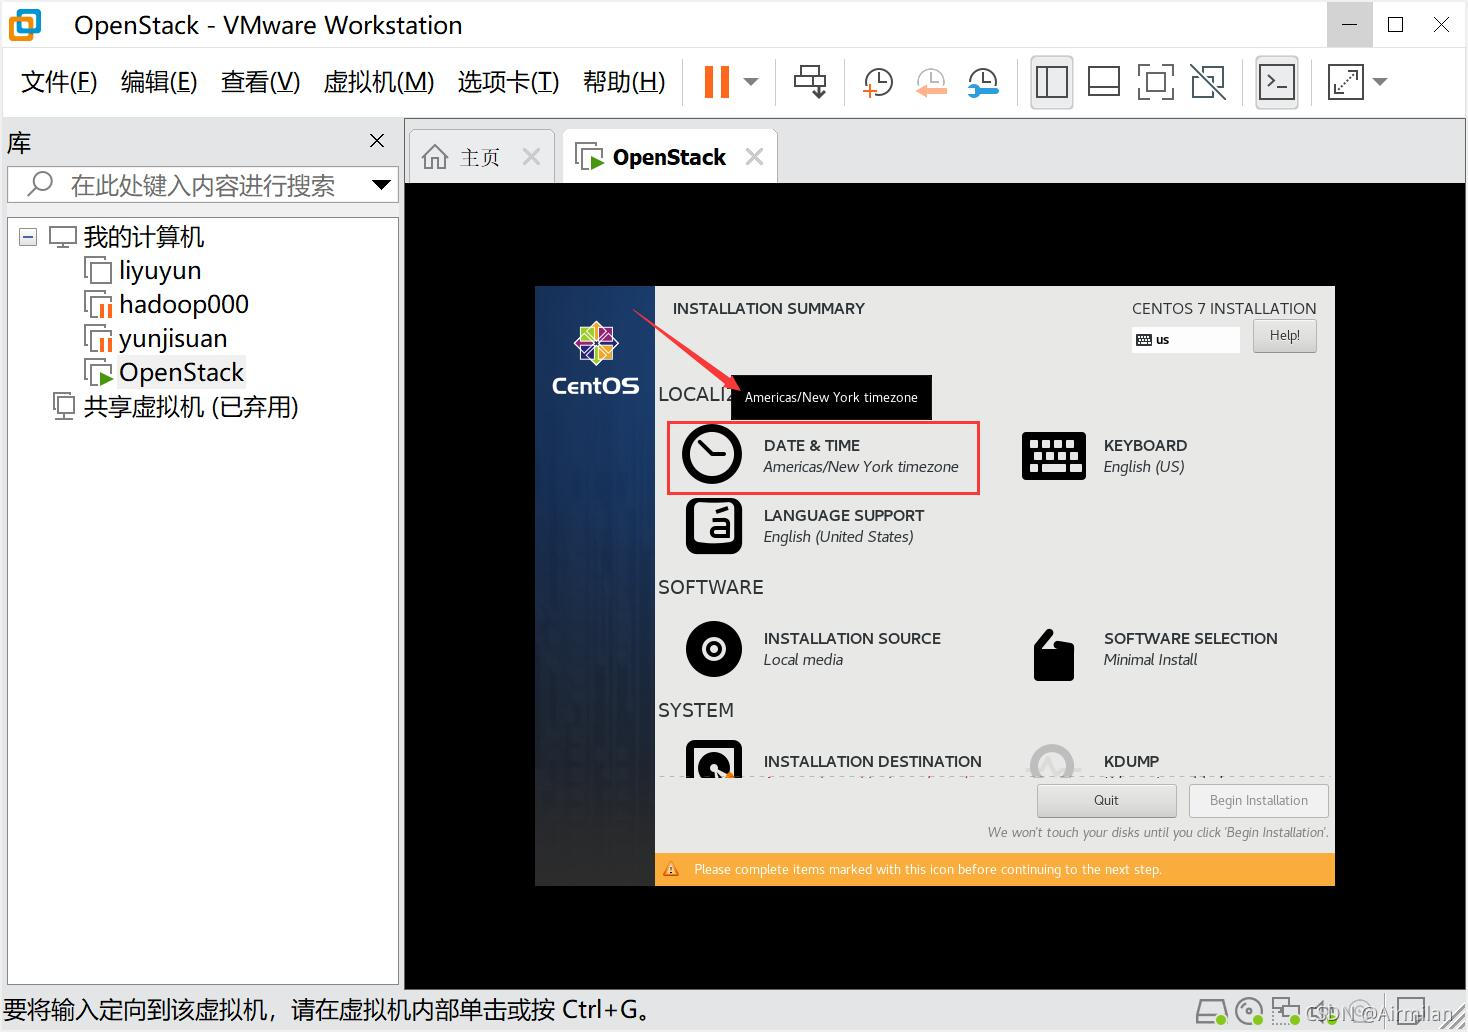The height and width of the screenshot is (1032, 1468).
Task: Select the yunjisuan virtual machine
Action: pyautogui.click(x=173, y=339)
